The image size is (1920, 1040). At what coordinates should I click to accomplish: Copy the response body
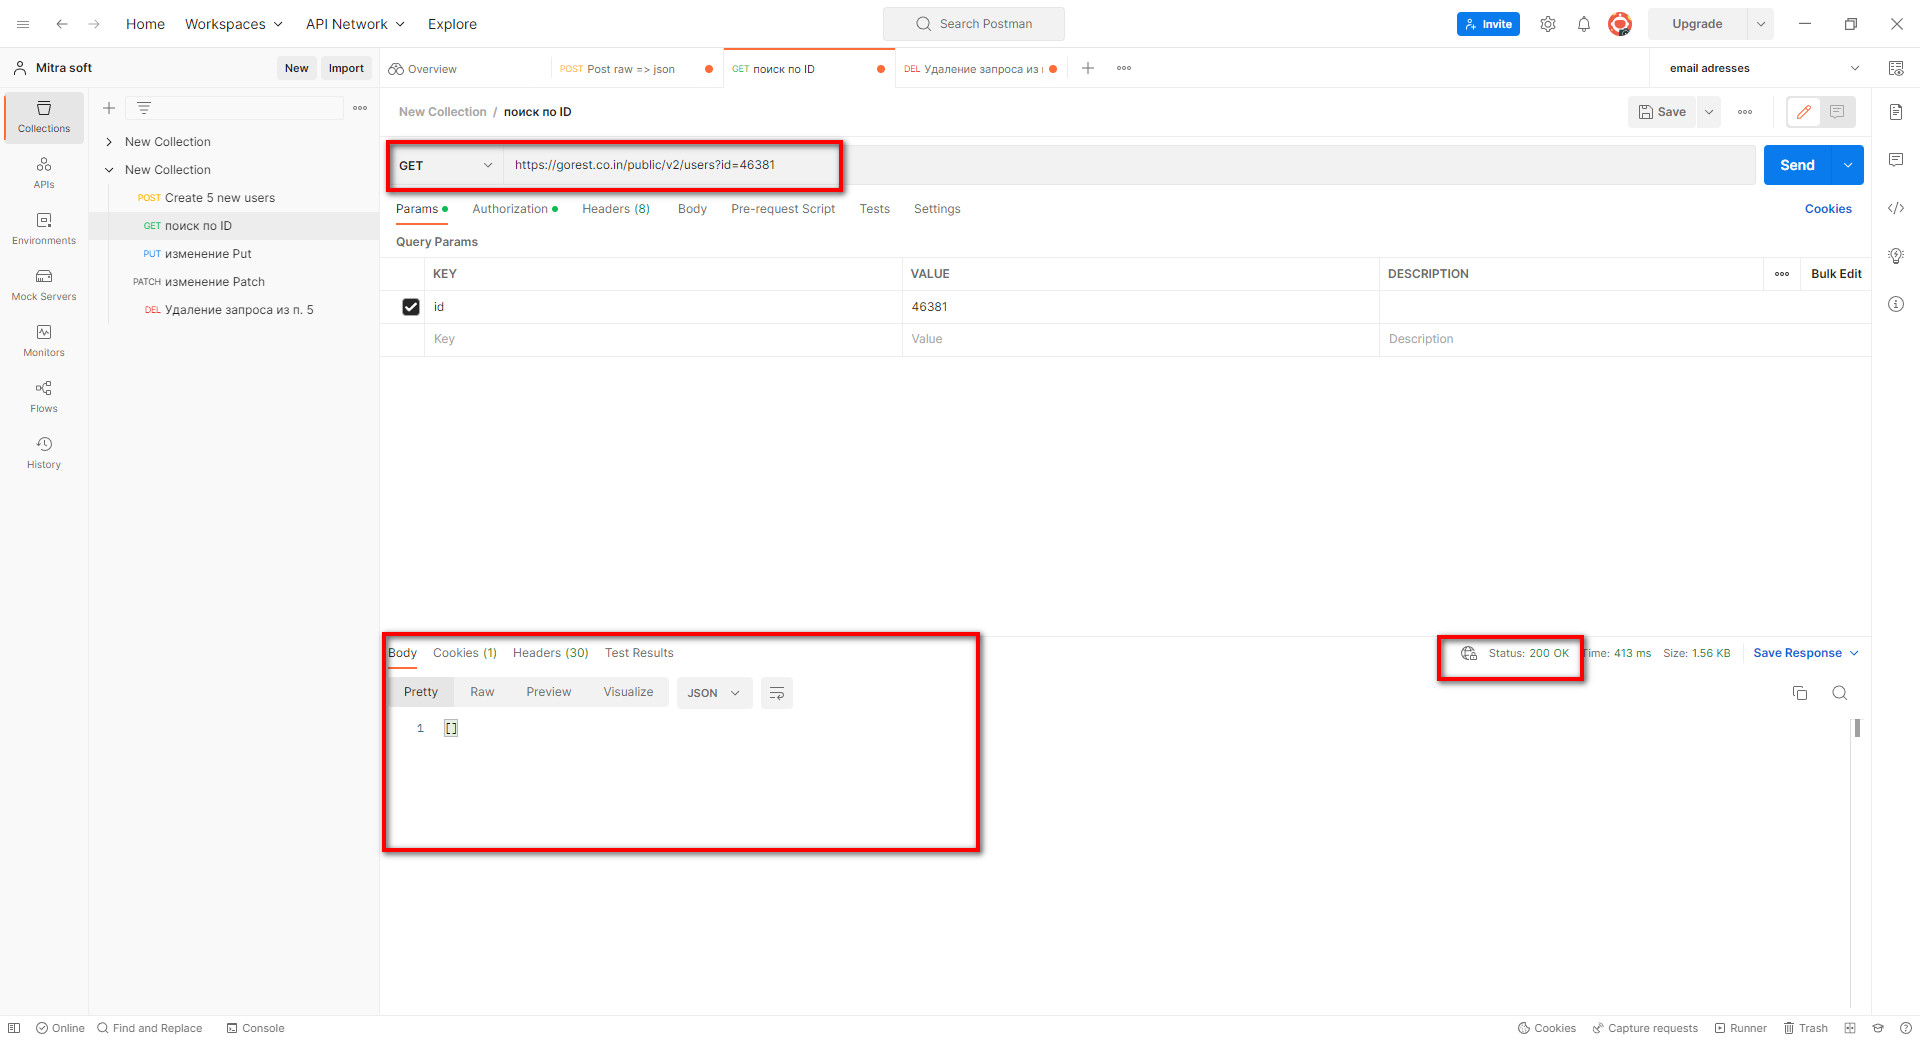click(1800, 693)
